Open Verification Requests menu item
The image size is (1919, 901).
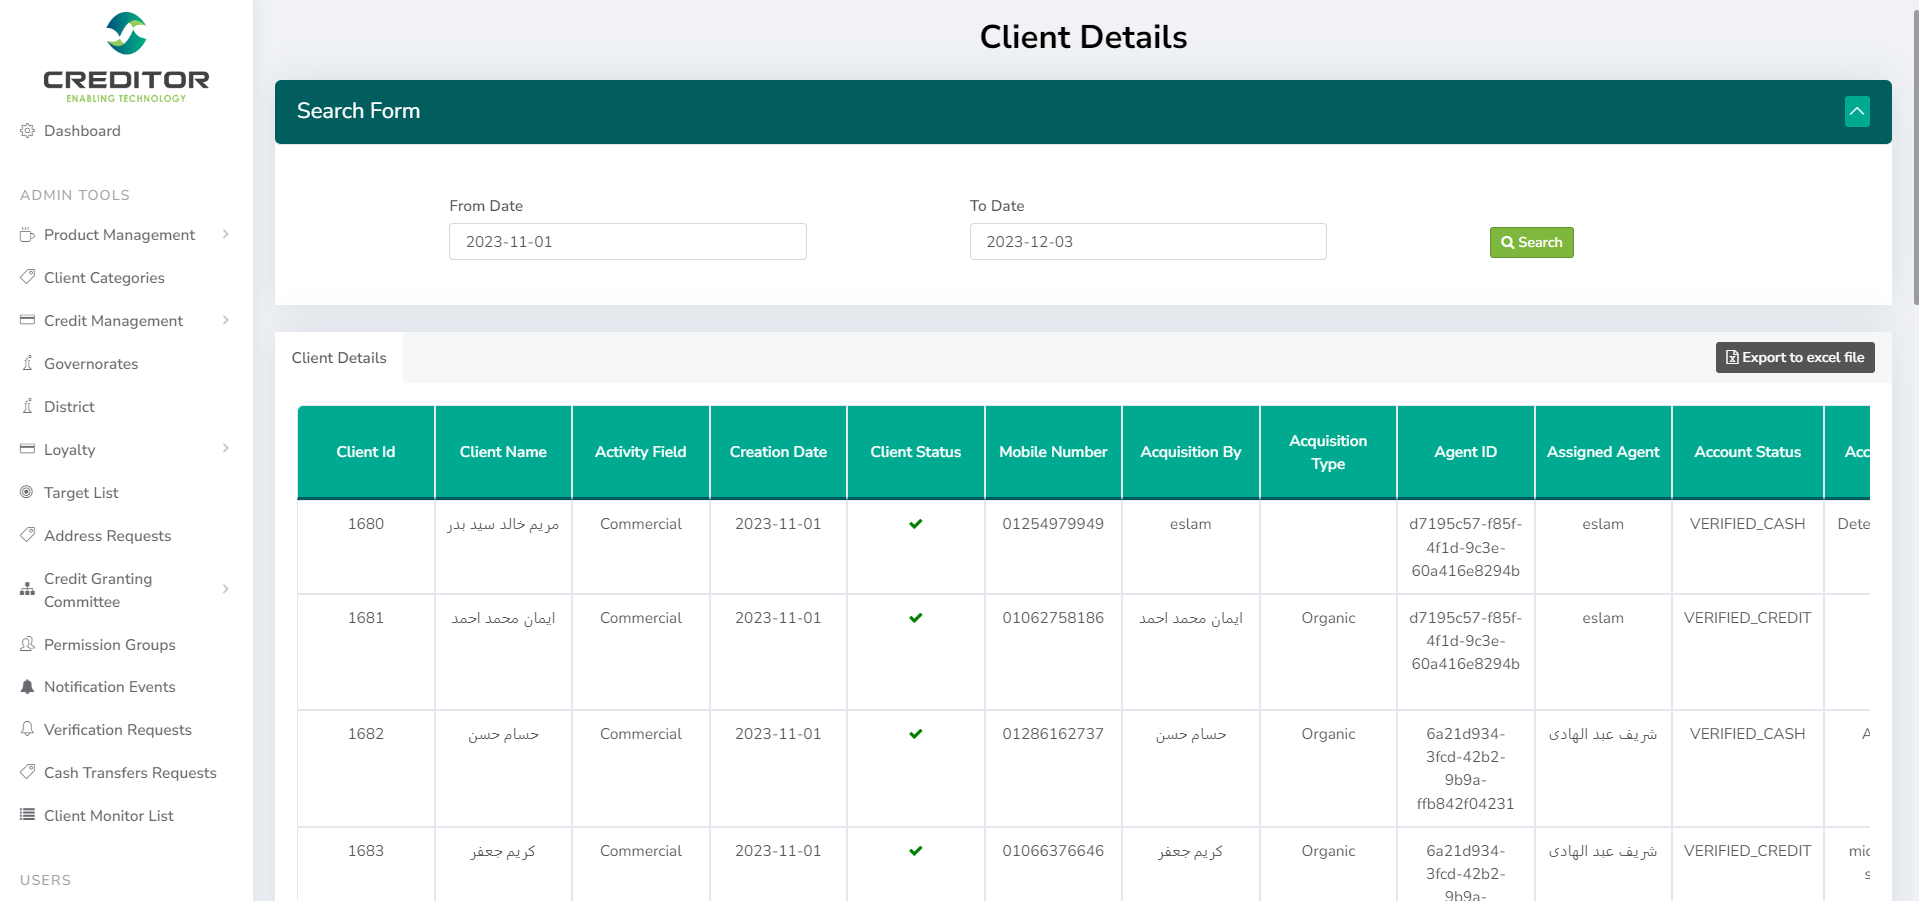pos(117,730)
